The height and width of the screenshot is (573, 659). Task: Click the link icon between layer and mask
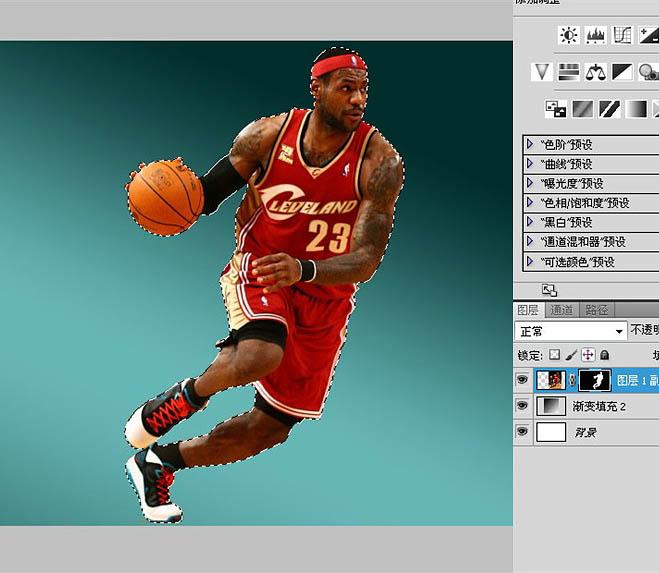coord(571,380)
